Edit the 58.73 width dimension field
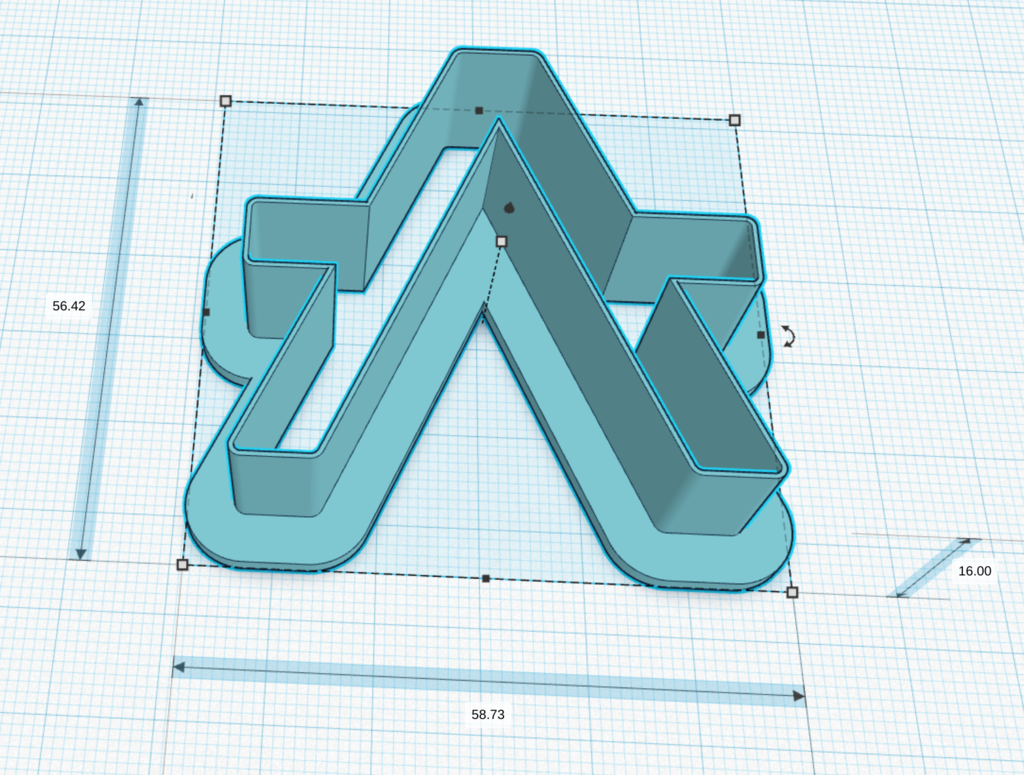1024x775 pixels. point(488,714)
